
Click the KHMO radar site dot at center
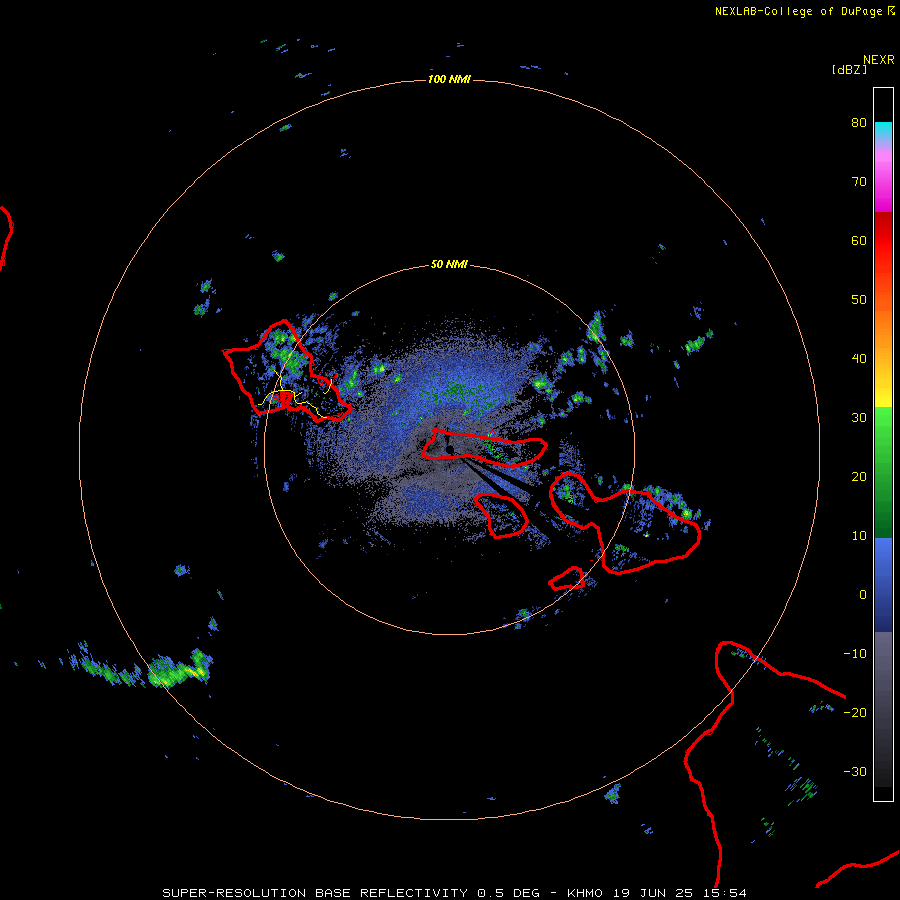[450, 449]
